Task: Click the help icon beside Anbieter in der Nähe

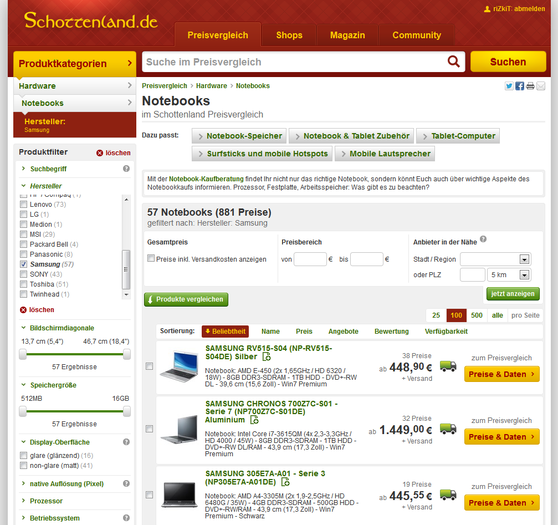Action: 483,239
